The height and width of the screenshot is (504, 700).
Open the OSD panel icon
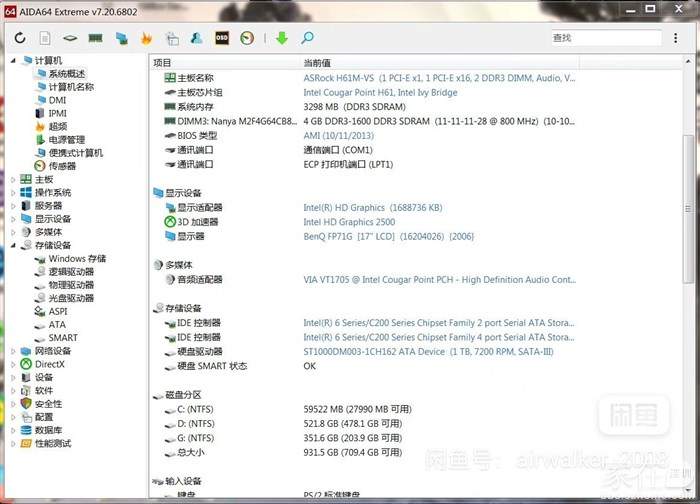(x=222, y=38)
